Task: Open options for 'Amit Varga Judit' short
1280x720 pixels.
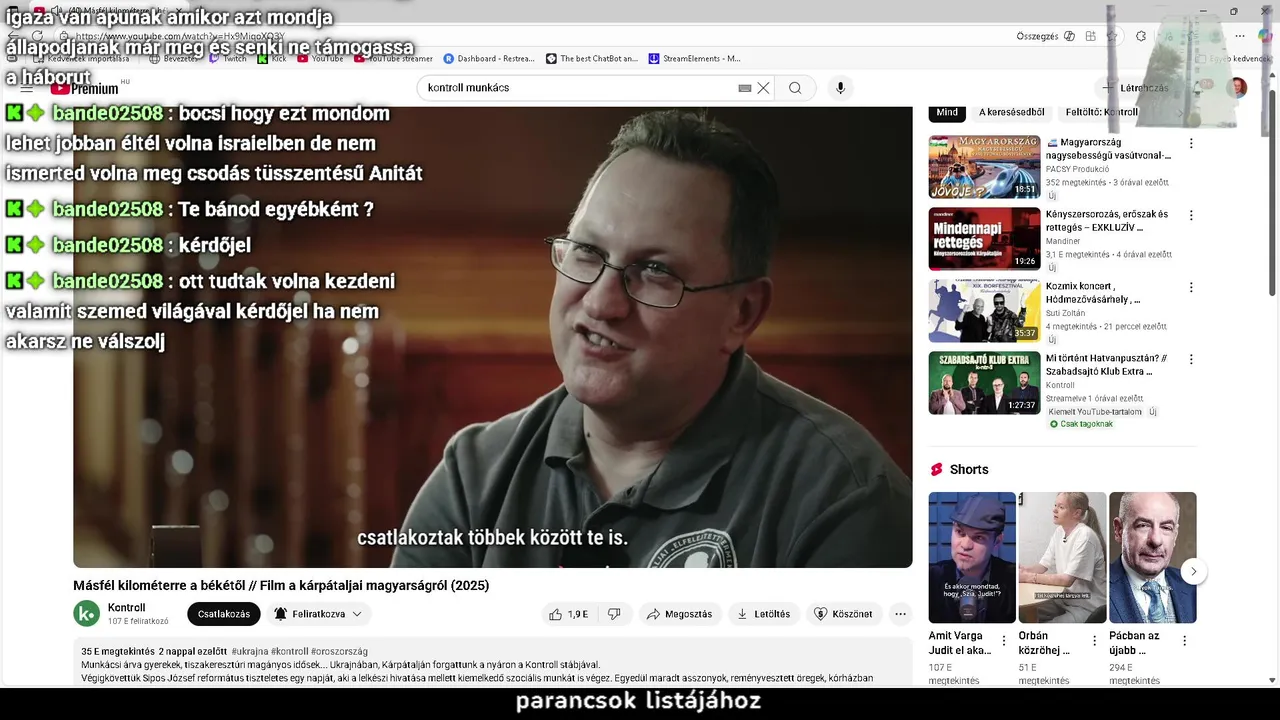Action: point(1004,641)
